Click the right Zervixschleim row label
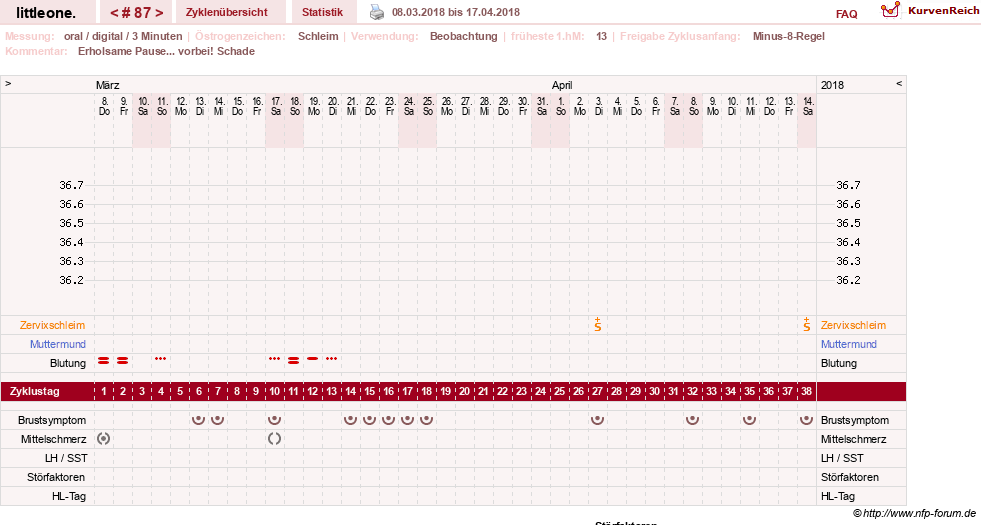Image resolution: width=981 pixels, height=525 pixels. pyautogui.click(x=853, y=325)
